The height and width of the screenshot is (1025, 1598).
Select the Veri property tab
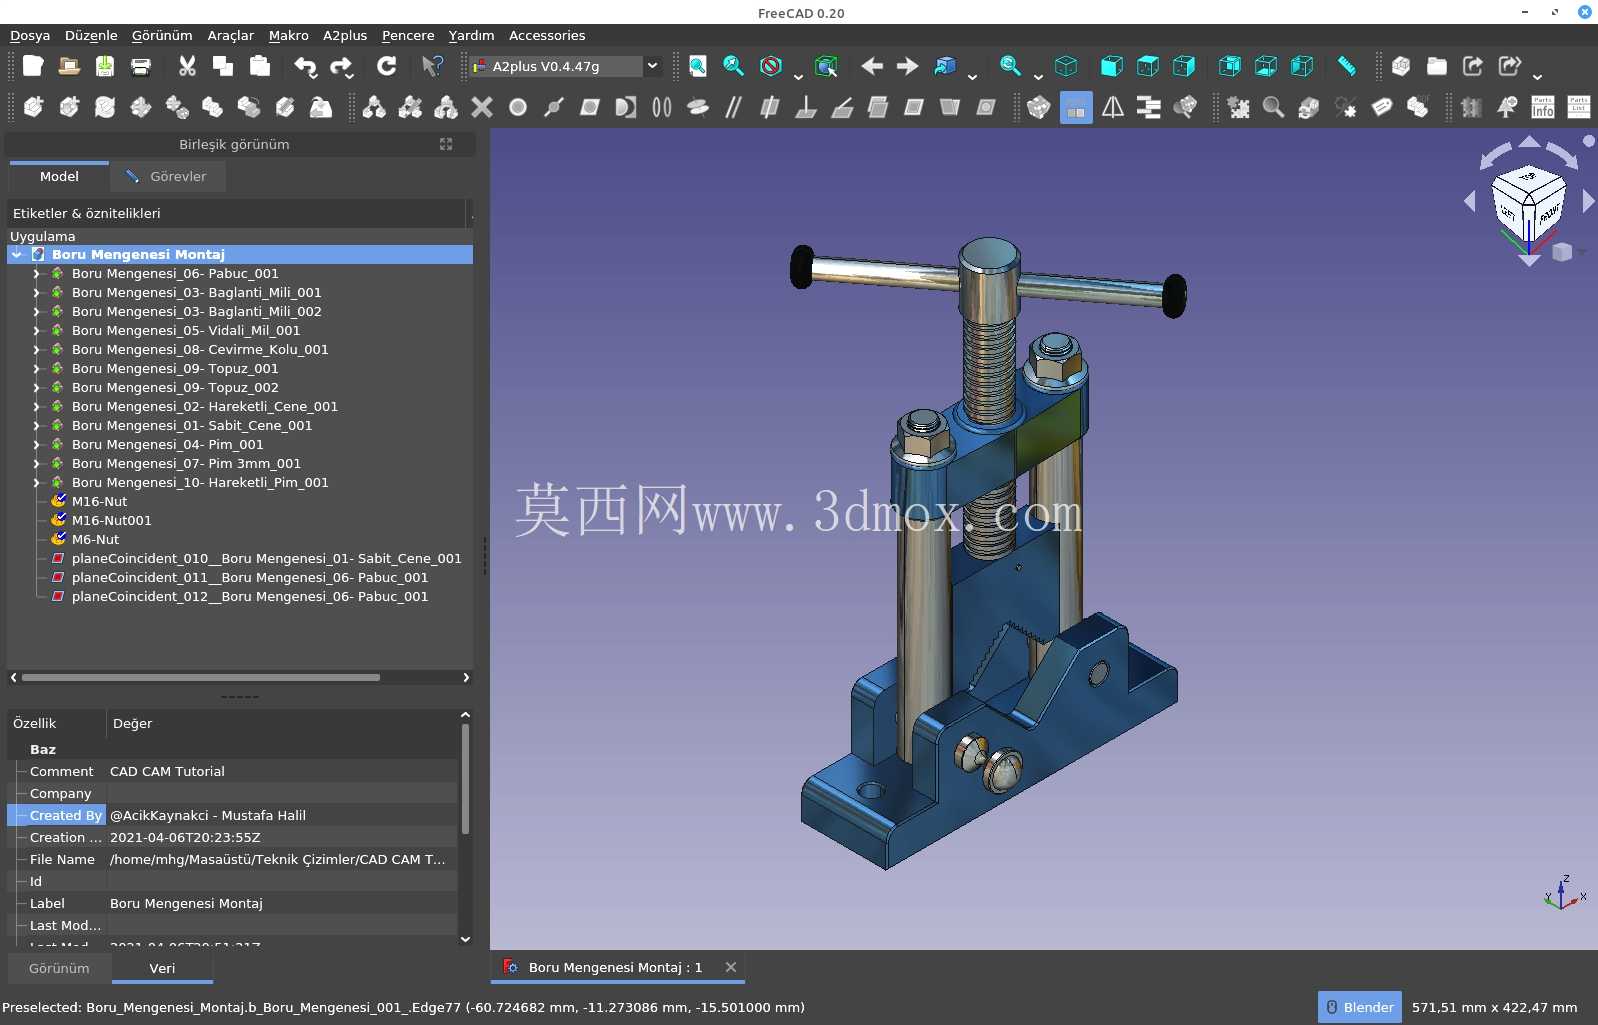coord(162,968)
